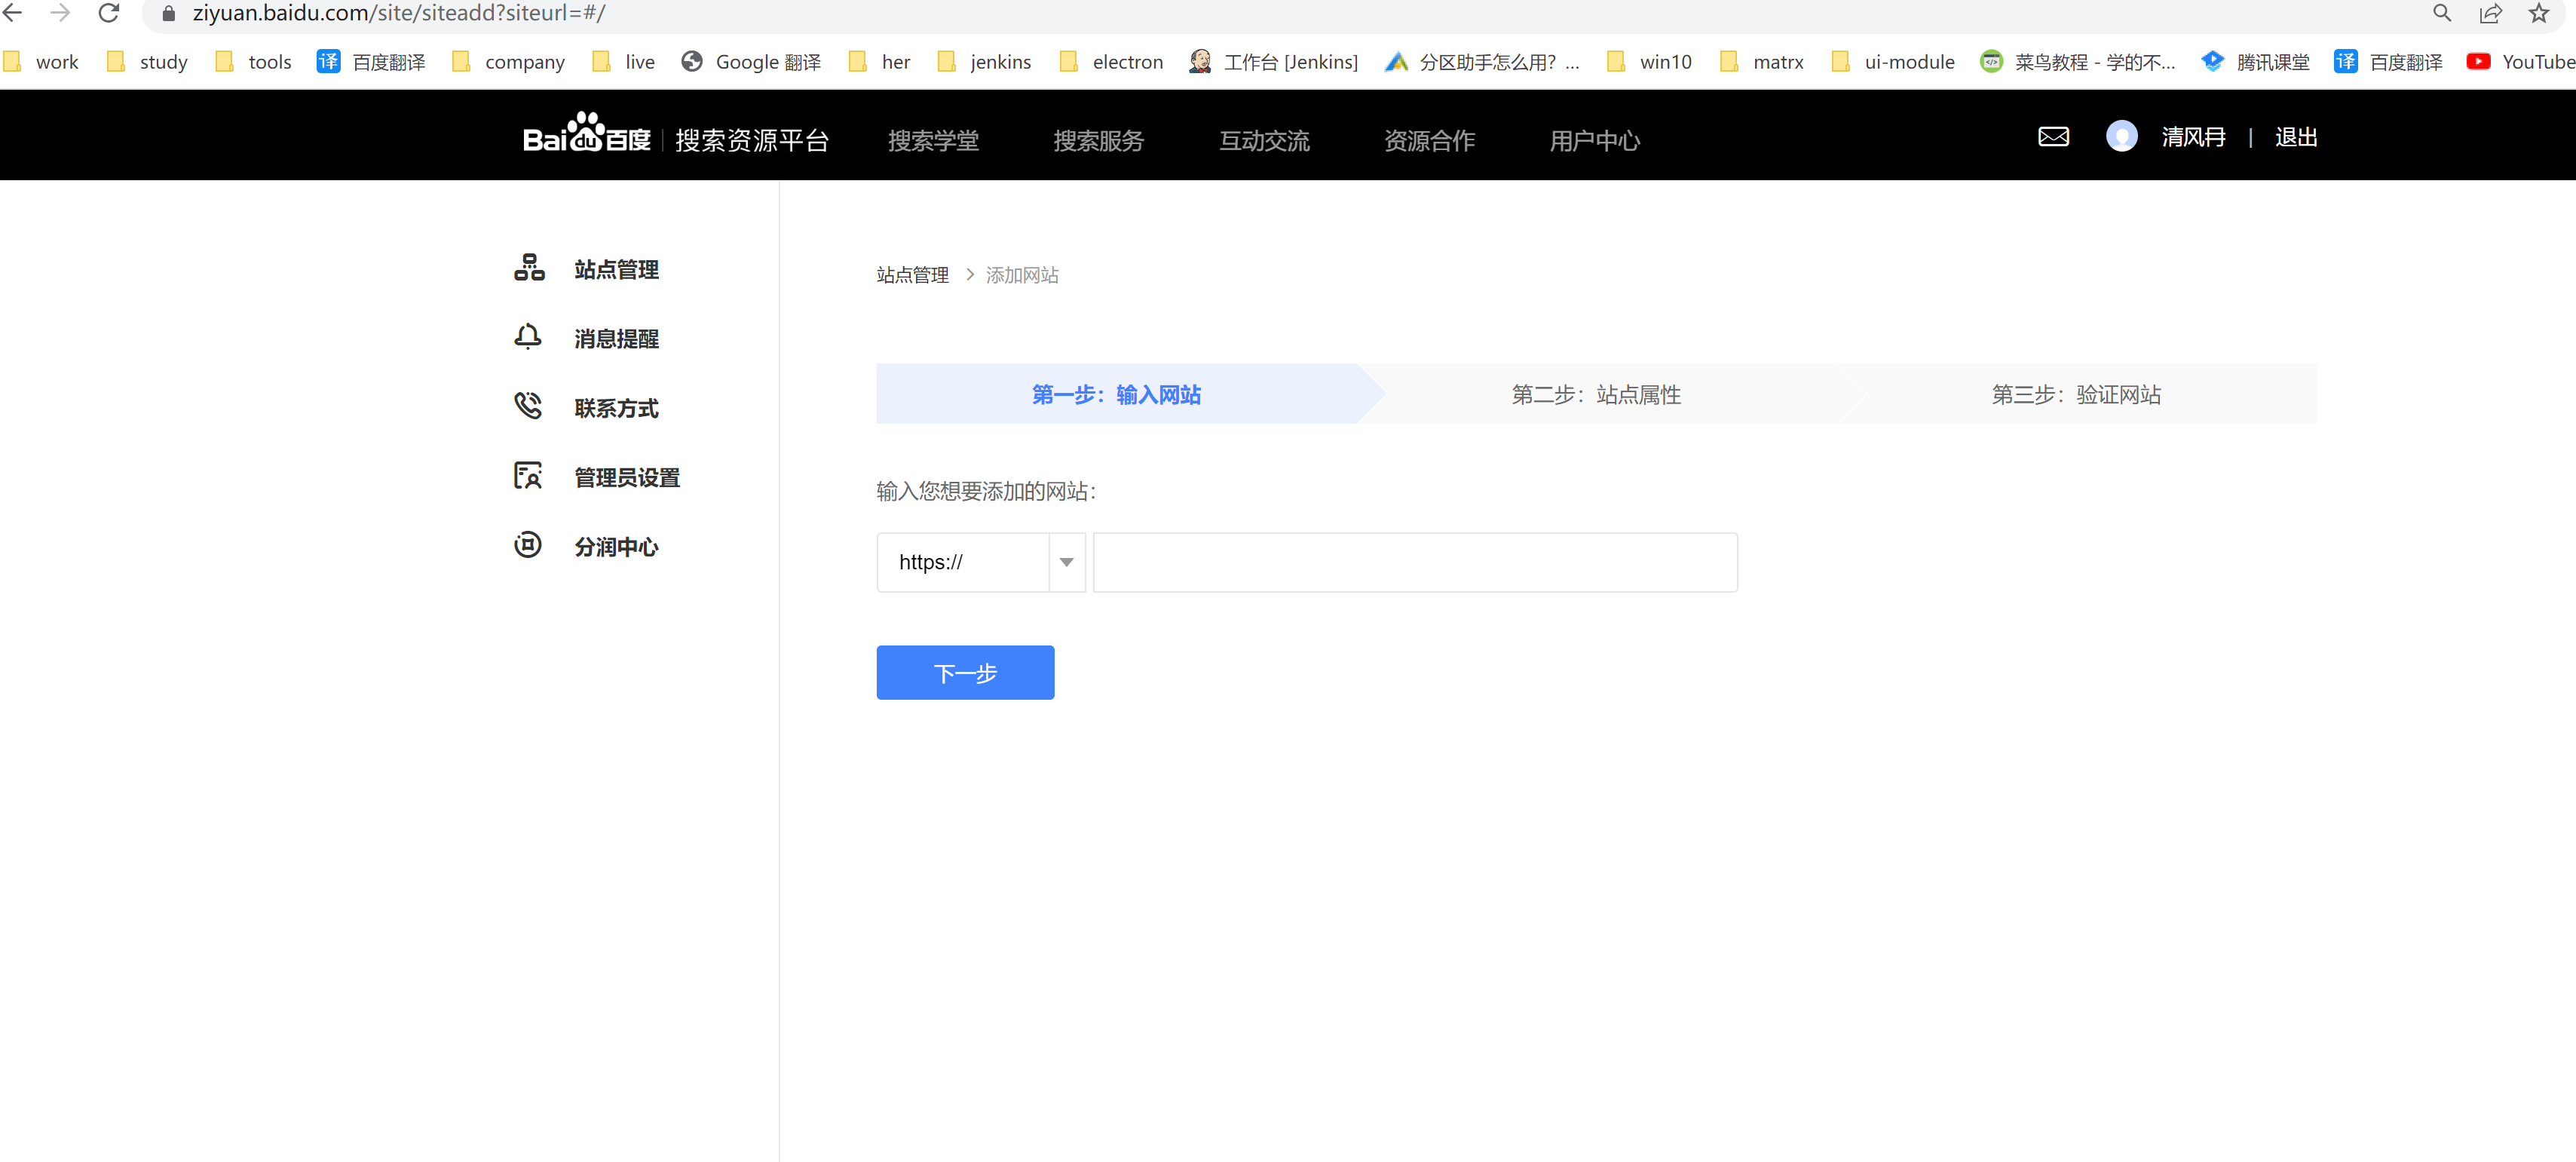This screenshot has width=2576, height=1162.
Task: Open the mail envelope messages icon
Action: [2053, 137]
